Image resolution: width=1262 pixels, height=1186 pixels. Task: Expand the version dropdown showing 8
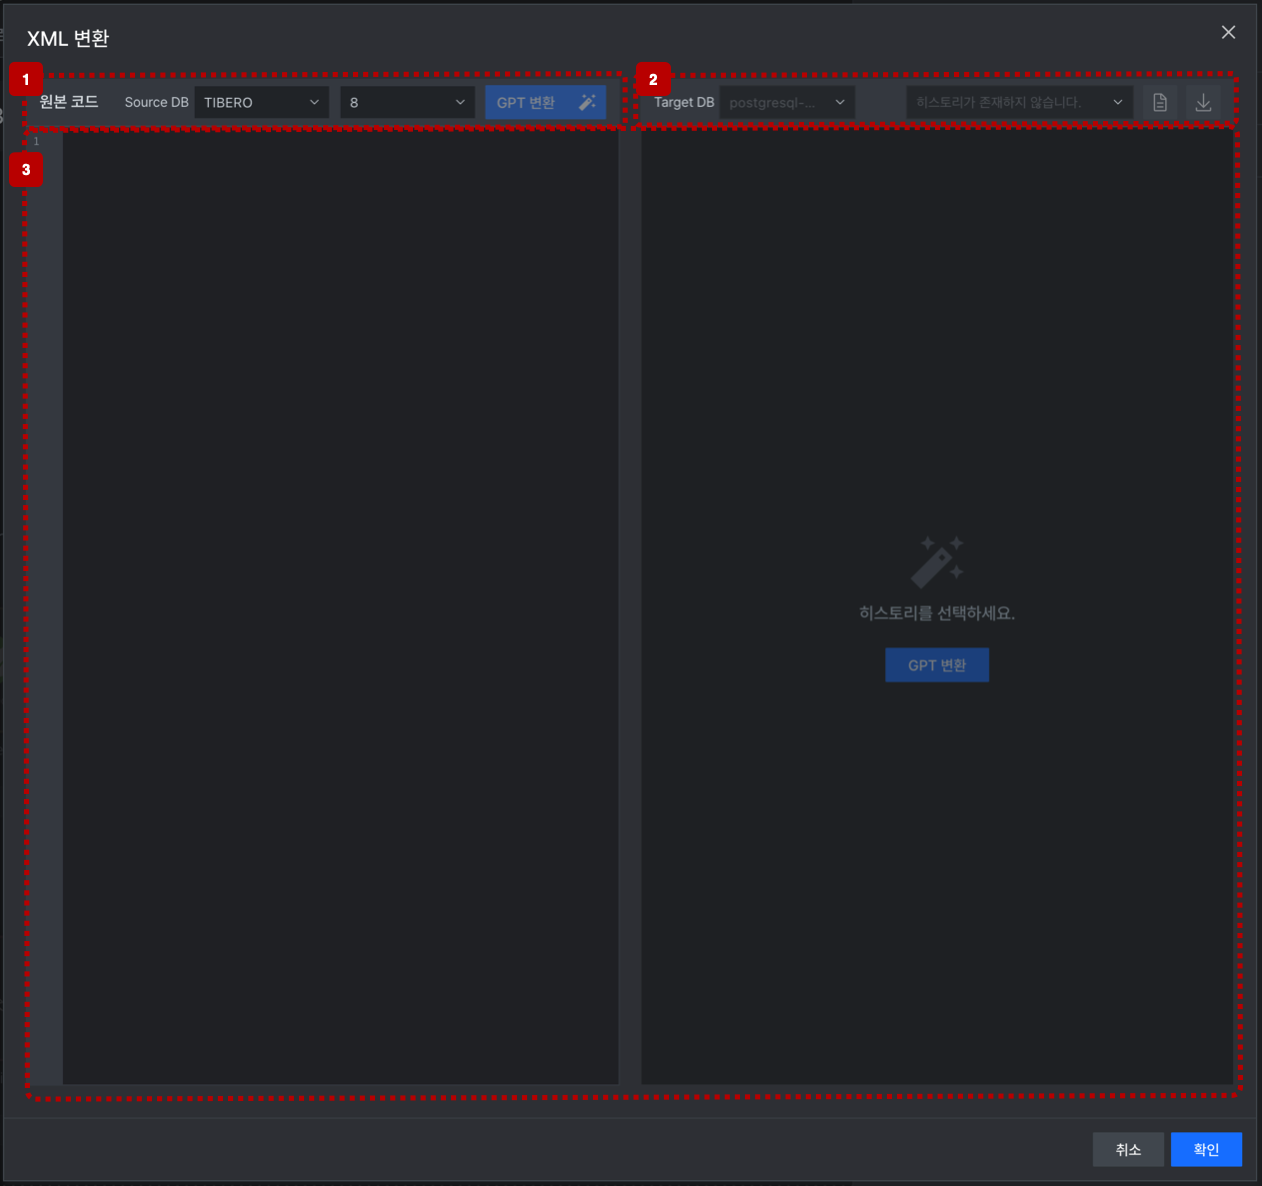(x=407, y=102)
